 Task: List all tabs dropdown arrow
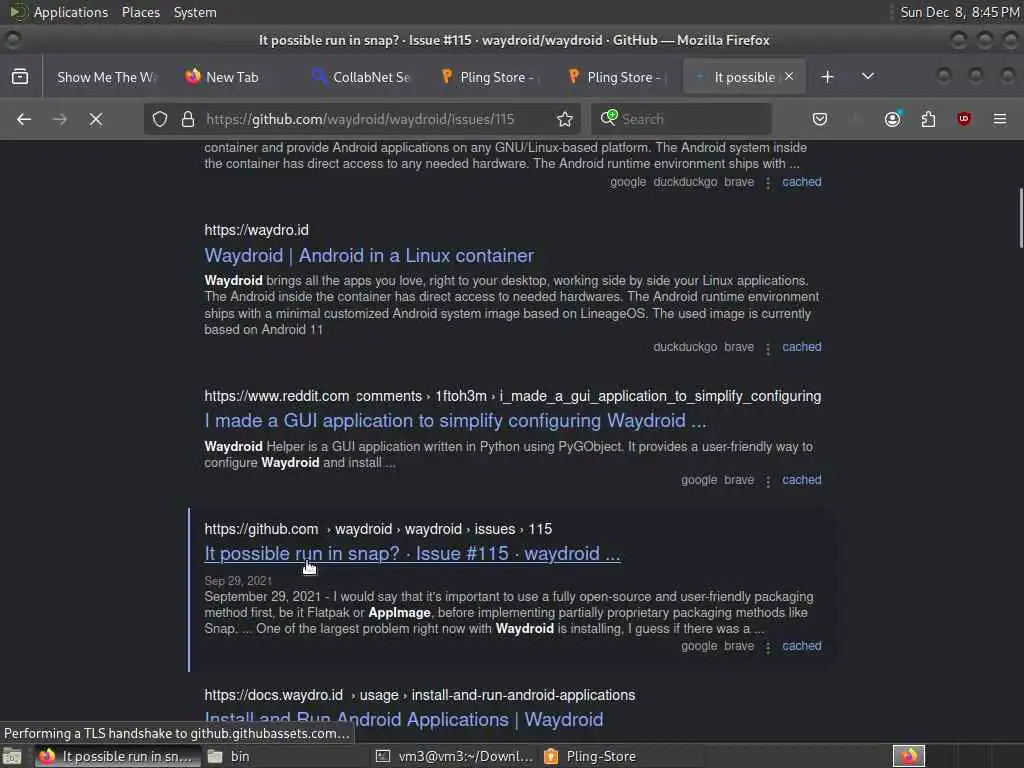click(x=867, y=76)
